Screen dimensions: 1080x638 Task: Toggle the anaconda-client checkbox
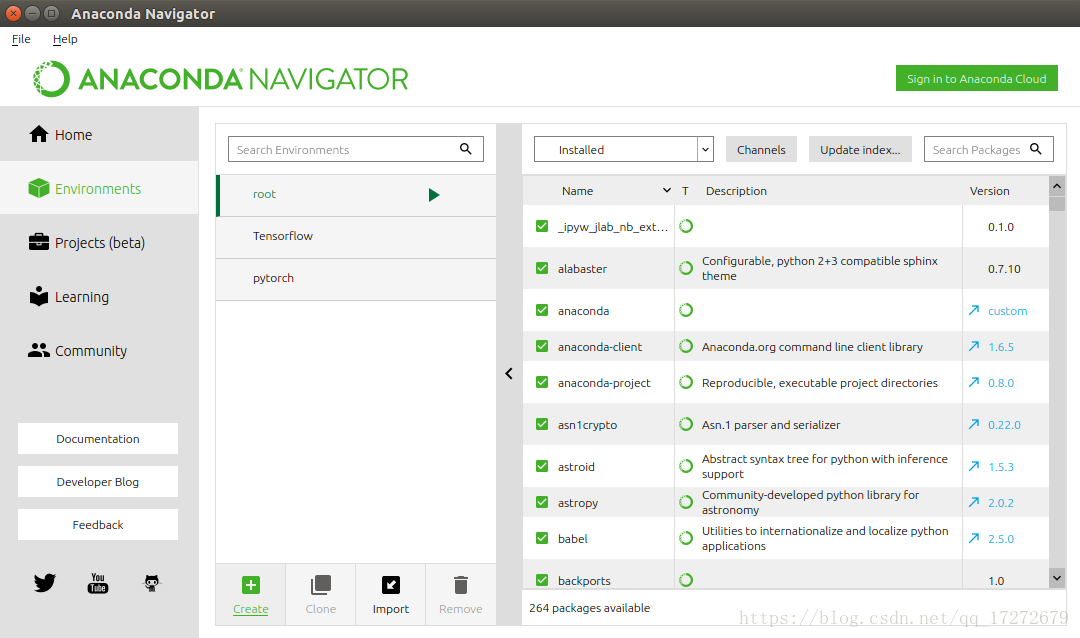point(542,346)
